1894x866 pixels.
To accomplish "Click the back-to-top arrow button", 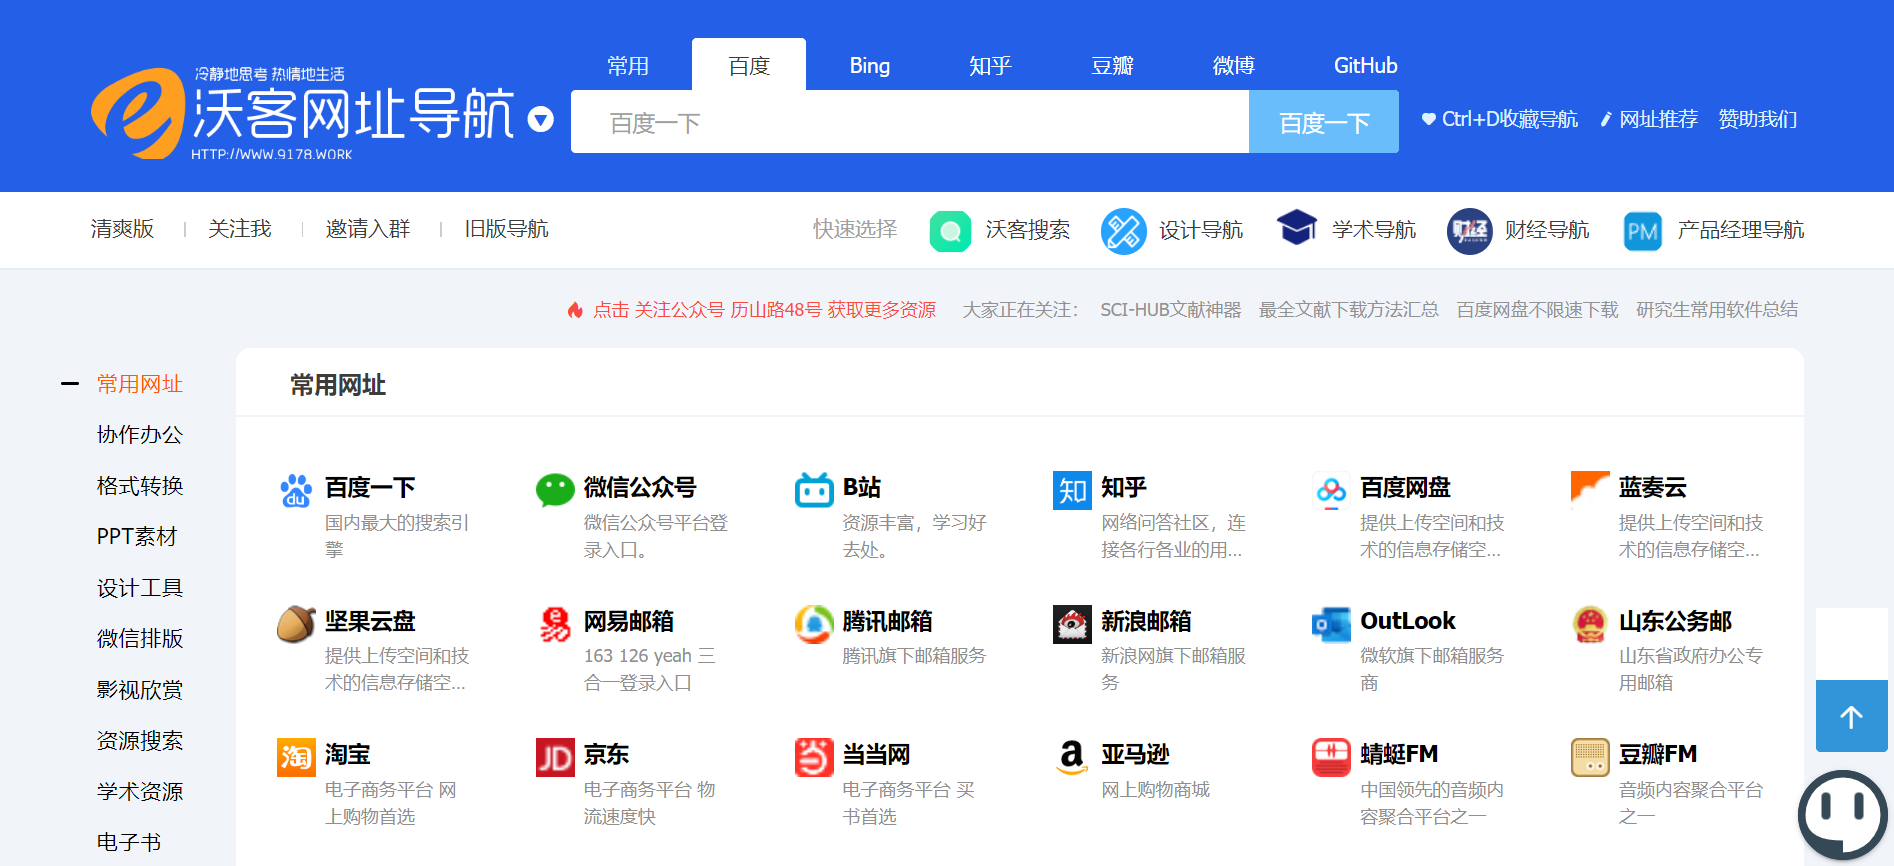I will (1851, 716).
